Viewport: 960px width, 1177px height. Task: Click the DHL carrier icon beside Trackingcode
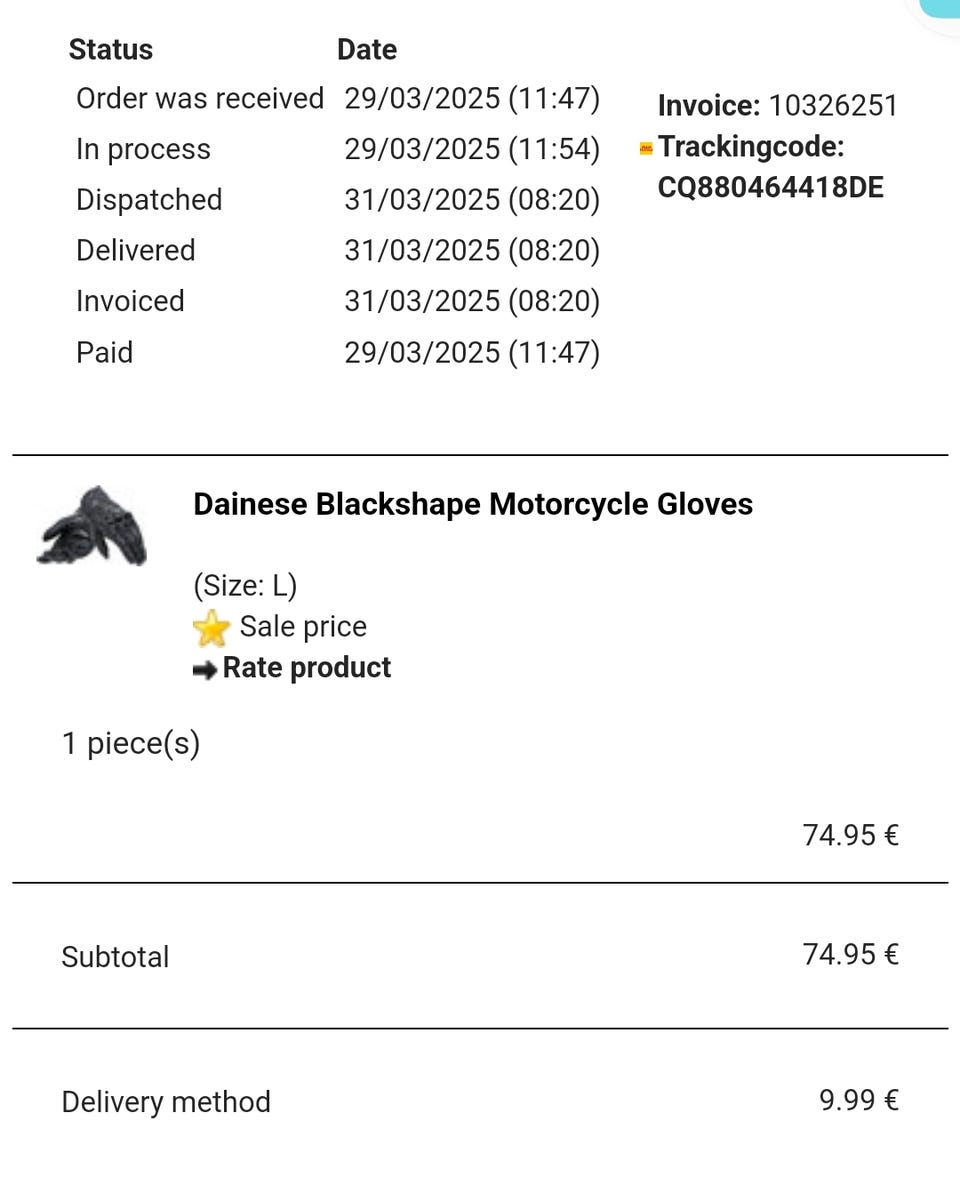tap(646, 148)
